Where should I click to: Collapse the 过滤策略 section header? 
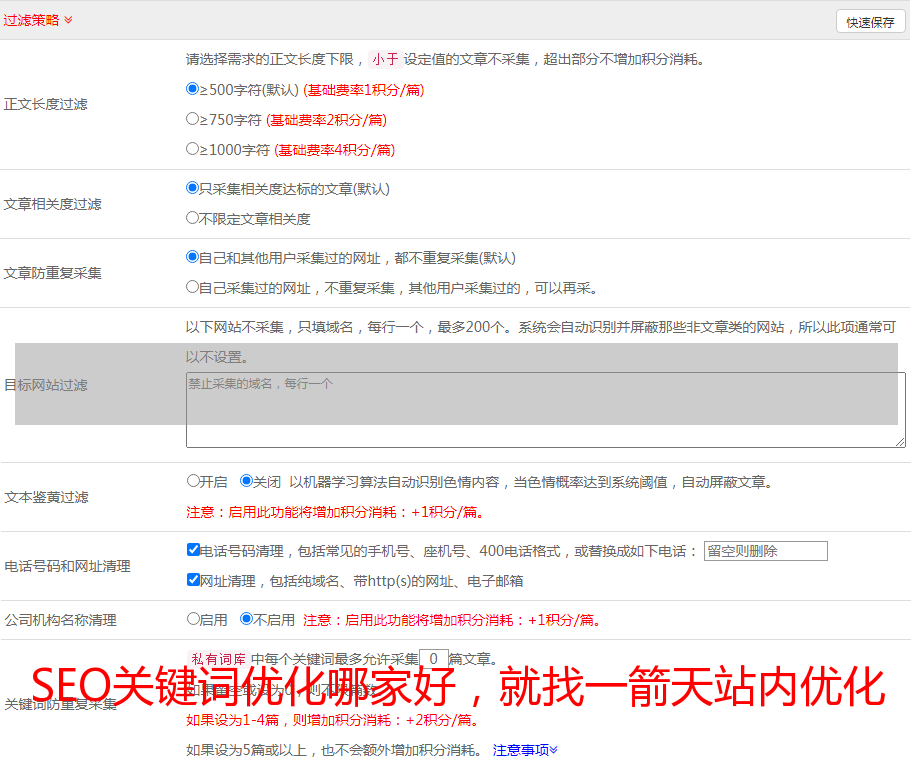tap(38, 20)
